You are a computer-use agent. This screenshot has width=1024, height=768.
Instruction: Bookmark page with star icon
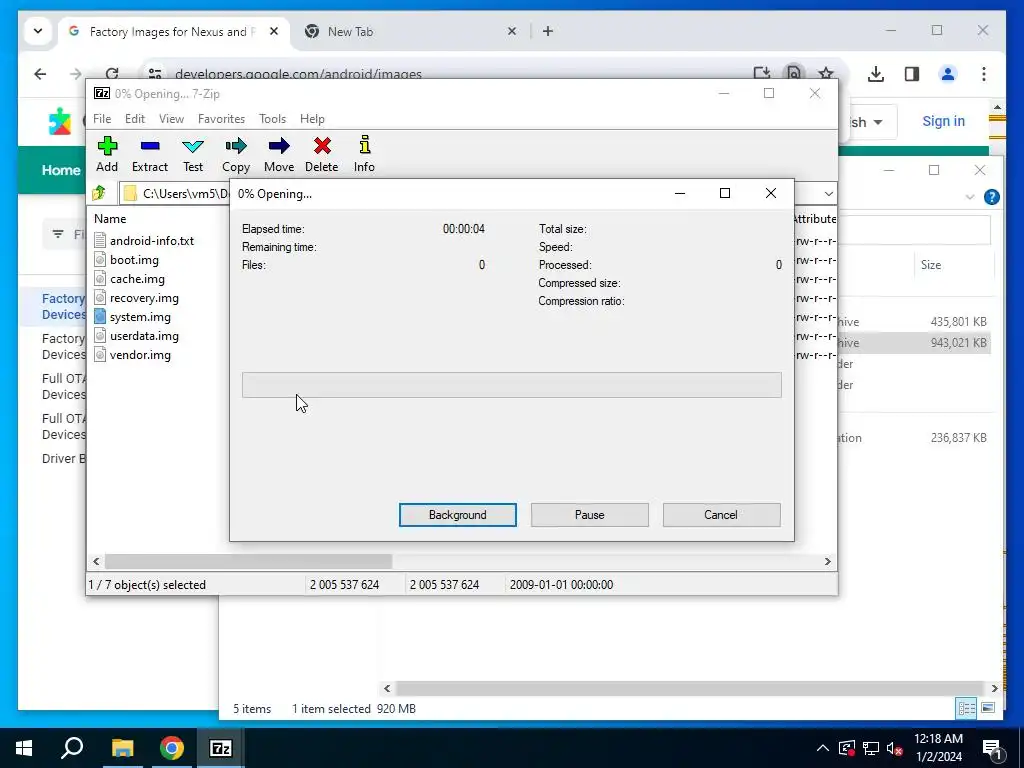click(x=826, y=74)
